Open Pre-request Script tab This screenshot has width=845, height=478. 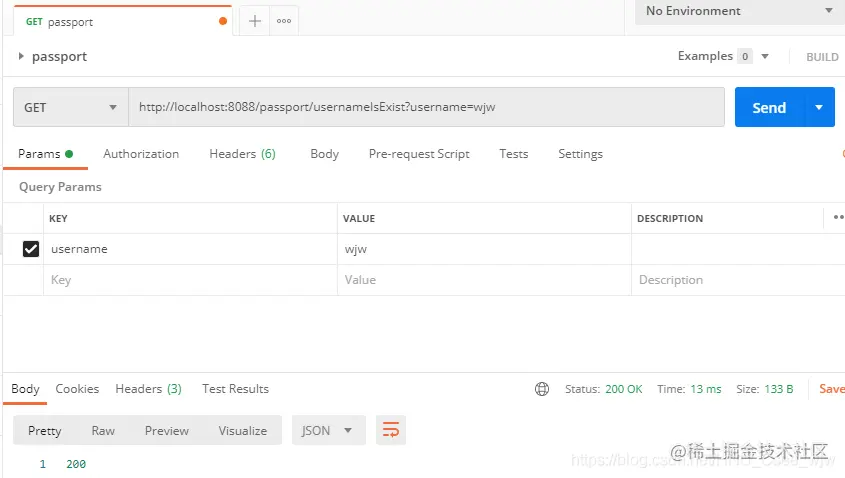[x=419, y=154]
